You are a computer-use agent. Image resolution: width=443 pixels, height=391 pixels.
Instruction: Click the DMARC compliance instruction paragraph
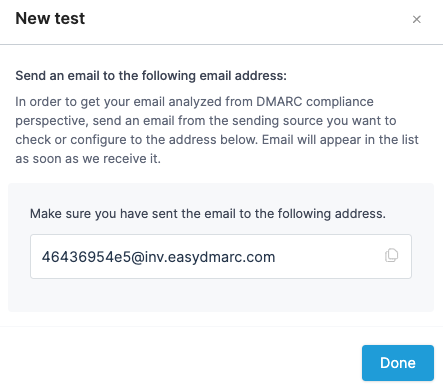(217, 130)
